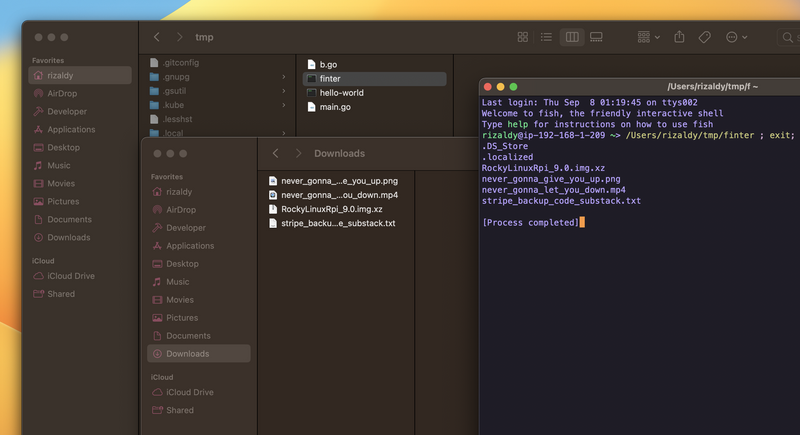
Task: Click the stripe_backup_code_substack.txt line in Terminal output
Action: [561, 201]
